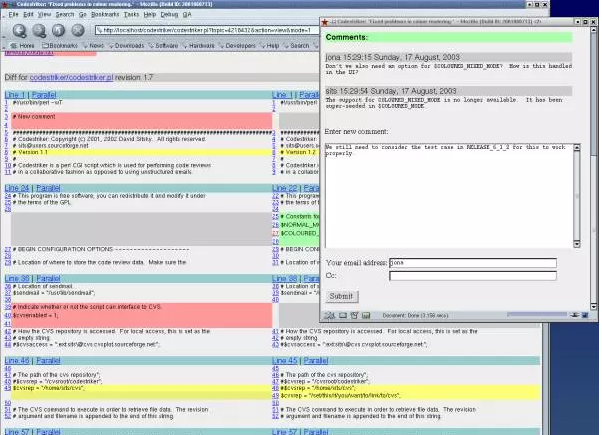
Task: Click the left-side 'Line 36' link
Action: pyautogui.click(x=17, y=278)
